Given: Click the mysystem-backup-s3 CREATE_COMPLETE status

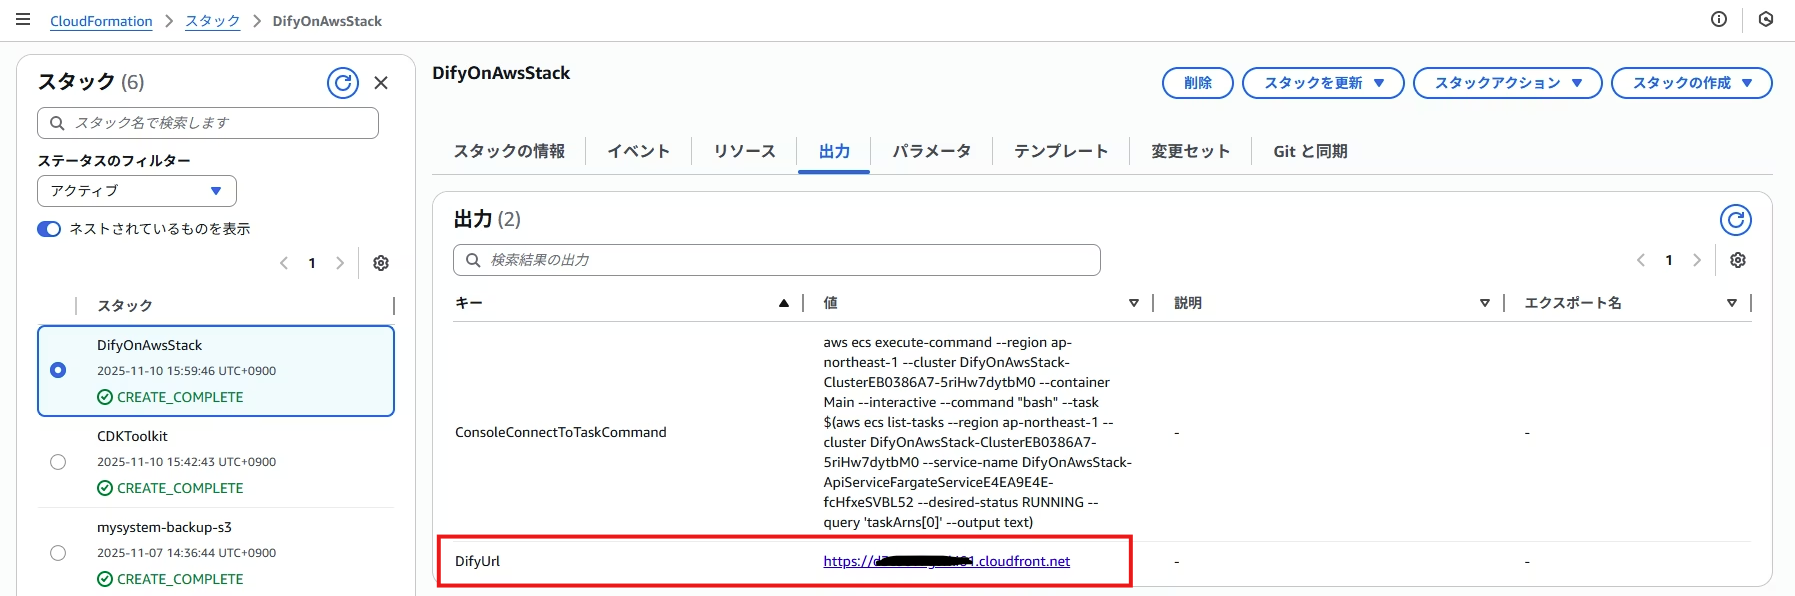Looking at the screenshot, I should (x=170, y=579).
